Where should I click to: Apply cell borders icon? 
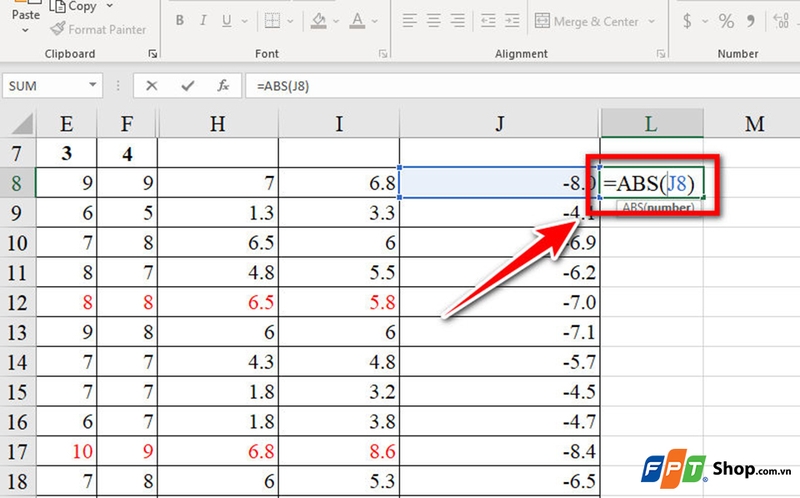pyautogui.click(x=272, y=21)
